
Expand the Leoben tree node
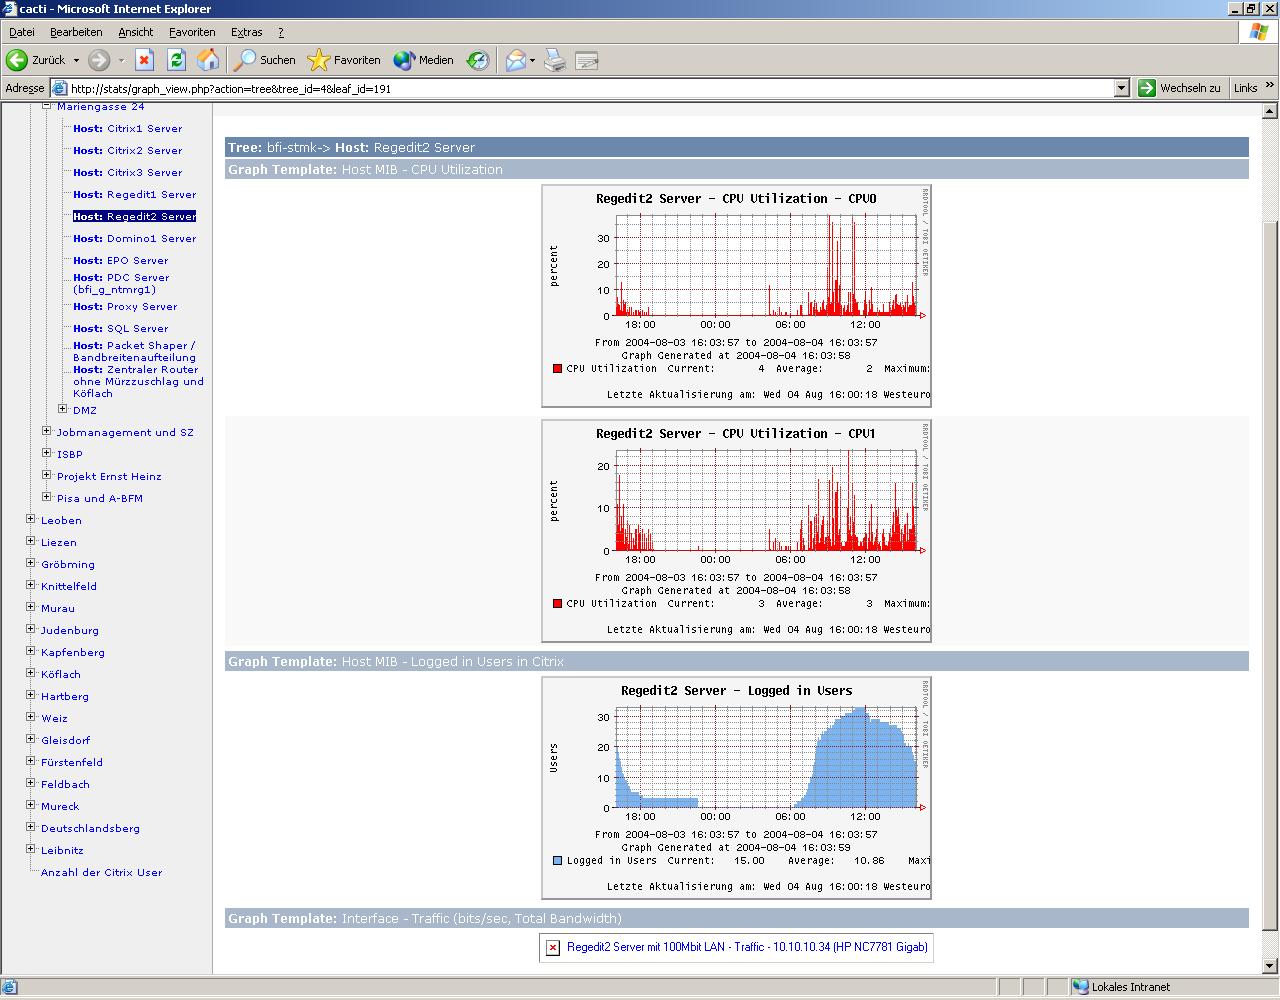30,519
